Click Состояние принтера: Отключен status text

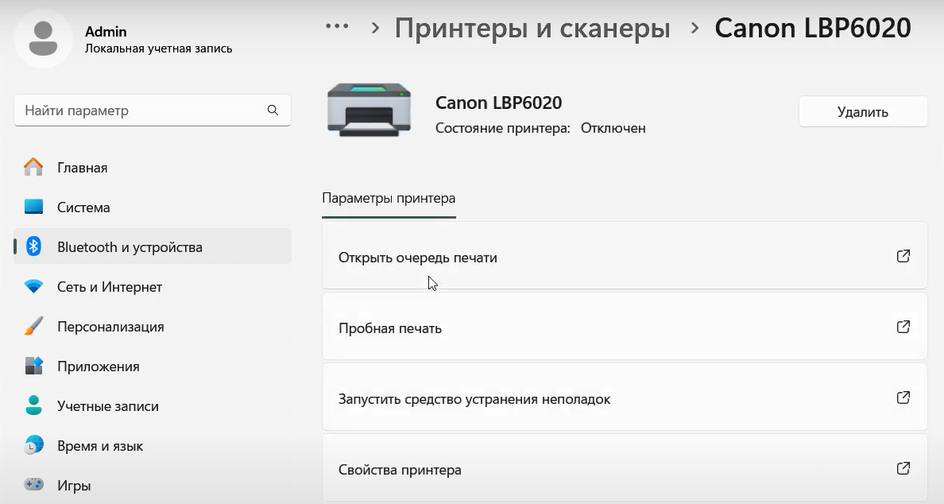[x=541, y=128]
